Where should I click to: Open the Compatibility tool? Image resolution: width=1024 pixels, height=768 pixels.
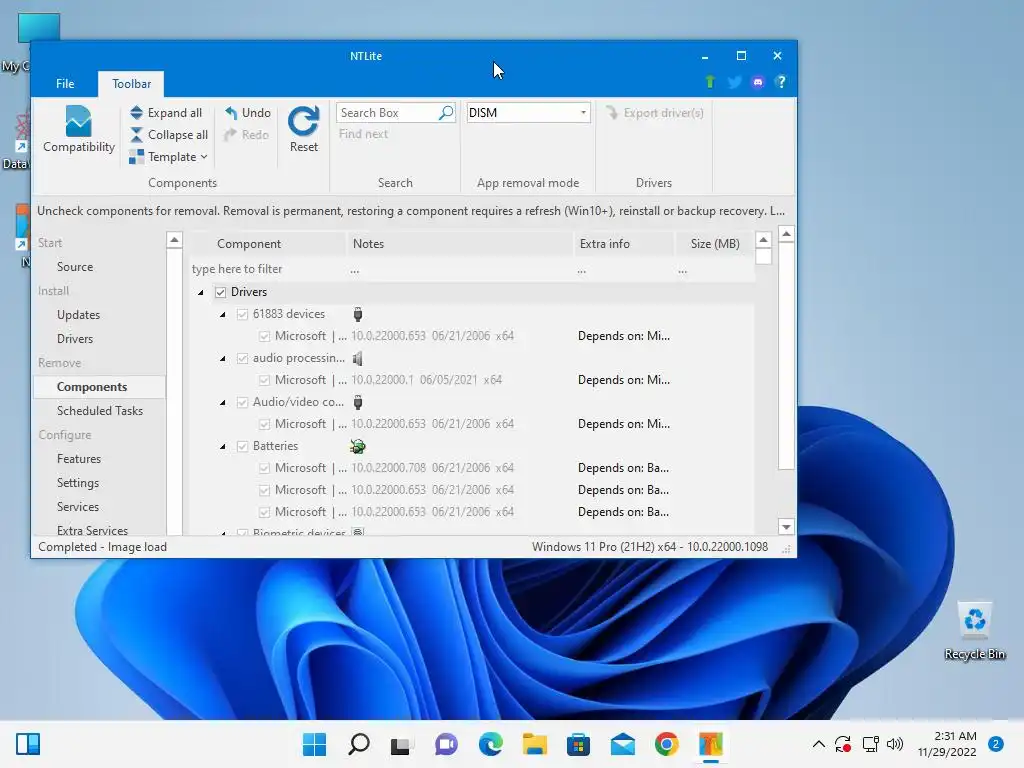78,129
